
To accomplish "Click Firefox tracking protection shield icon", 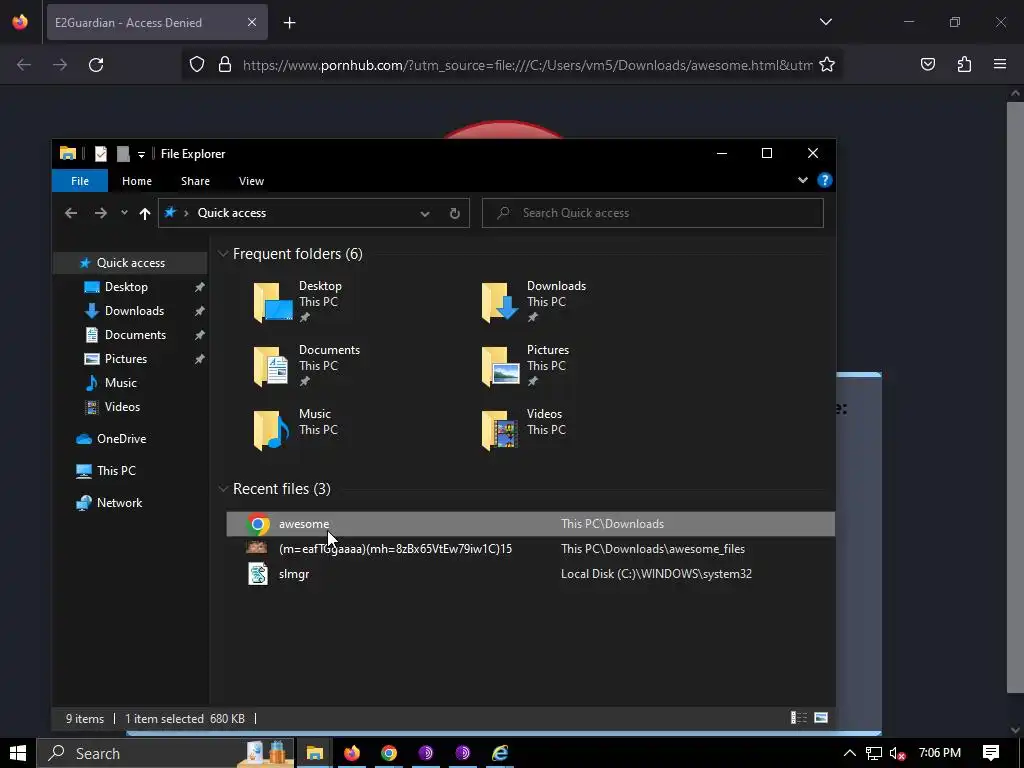I will [x=197, y=65].
